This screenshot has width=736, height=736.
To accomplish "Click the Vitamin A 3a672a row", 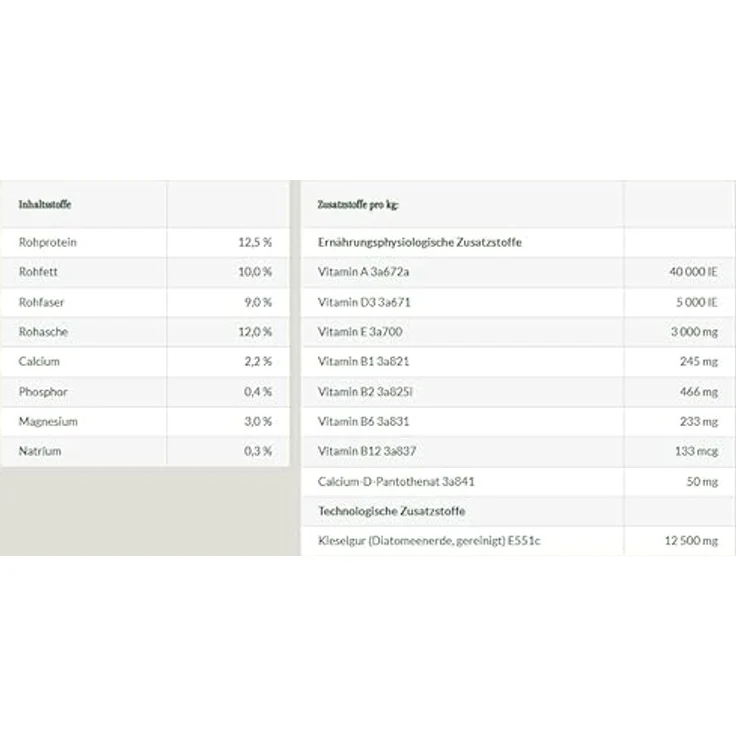I will (519, 272).
